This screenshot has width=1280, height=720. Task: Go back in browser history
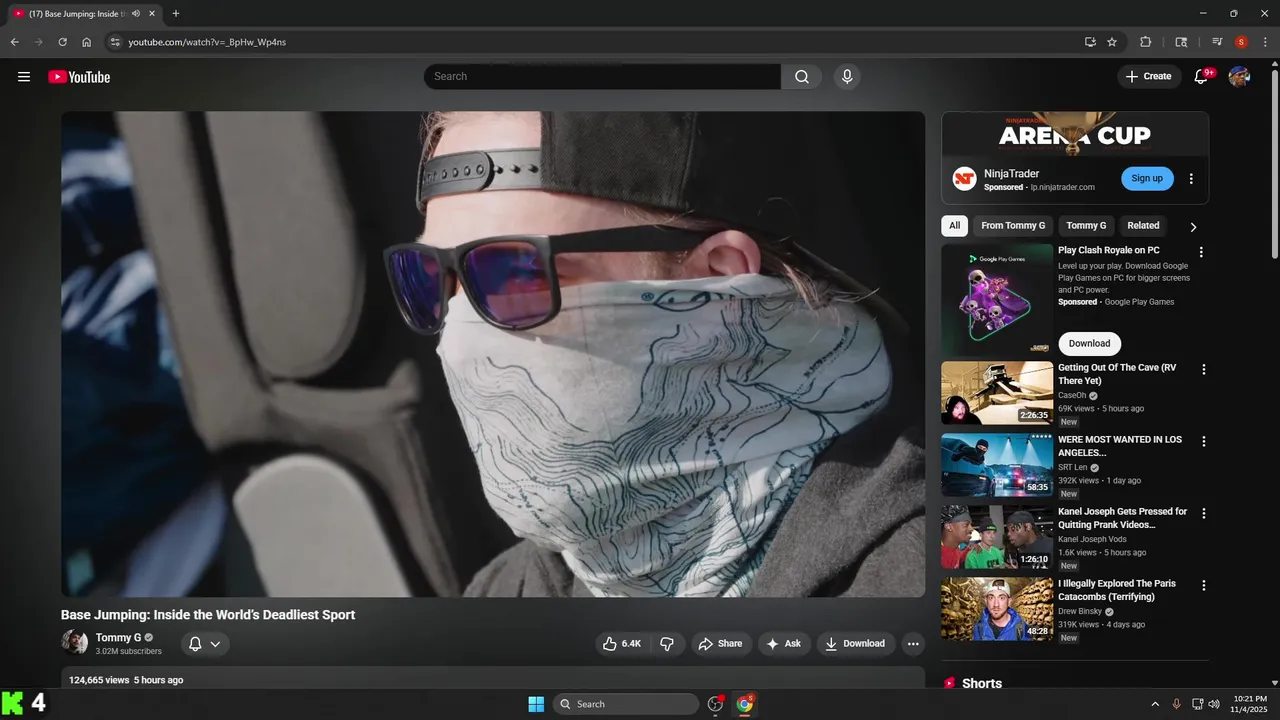pyautogui.click(x=14, y=42)
